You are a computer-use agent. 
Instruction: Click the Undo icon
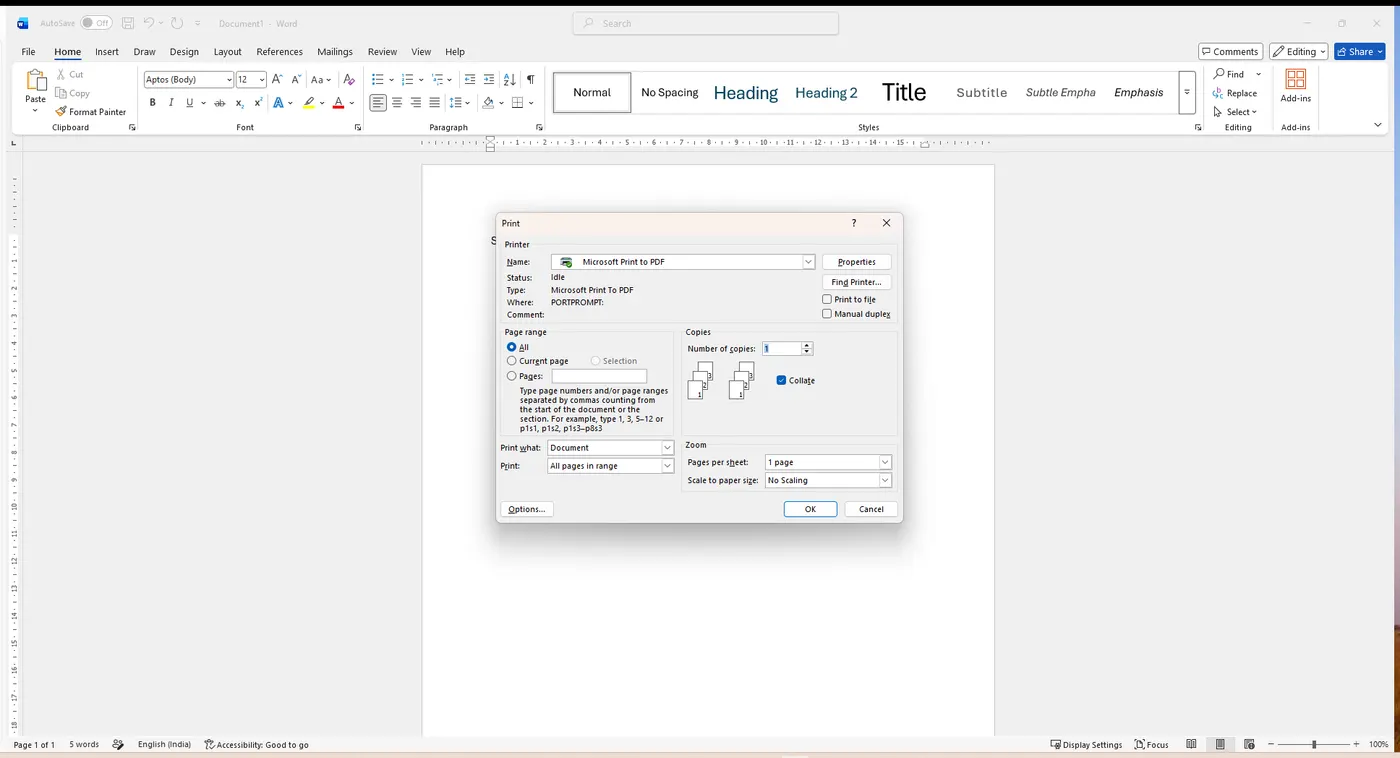[x=149, y=23]
